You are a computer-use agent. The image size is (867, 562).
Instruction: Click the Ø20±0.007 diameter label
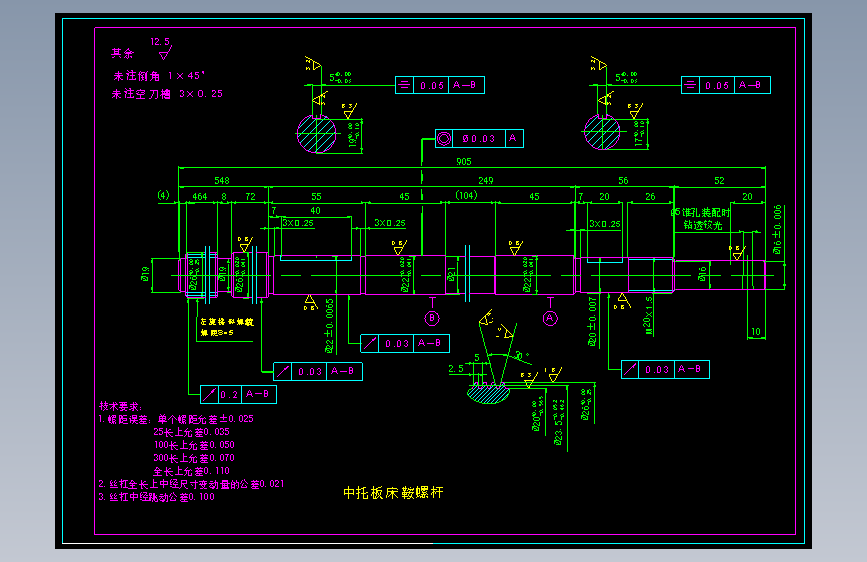pos(592,322)
